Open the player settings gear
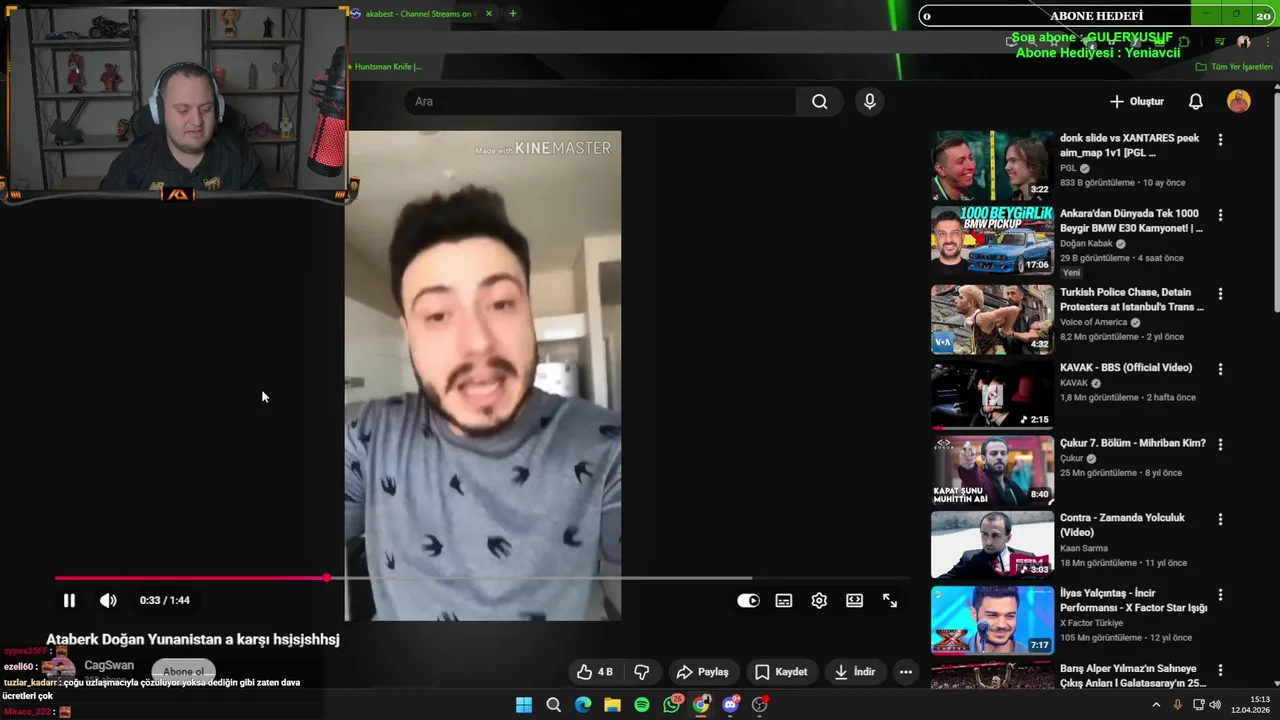Screen dimensions: 1280x720 point(819,601)
